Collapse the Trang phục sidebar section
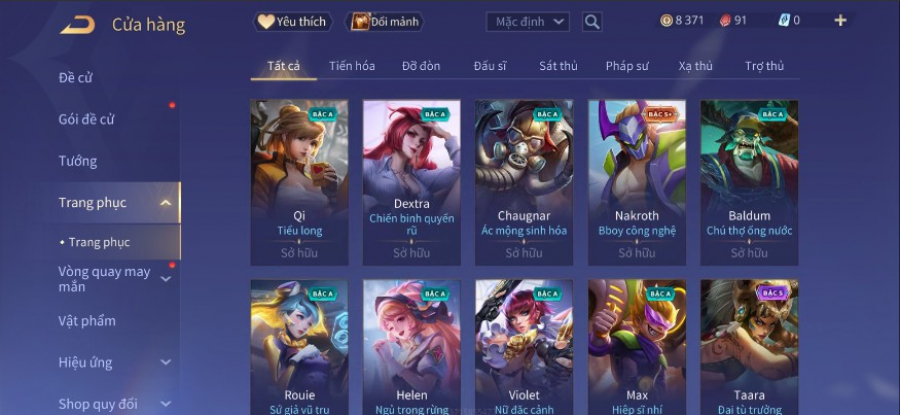 pyautogui.click(x=165, y=203)
